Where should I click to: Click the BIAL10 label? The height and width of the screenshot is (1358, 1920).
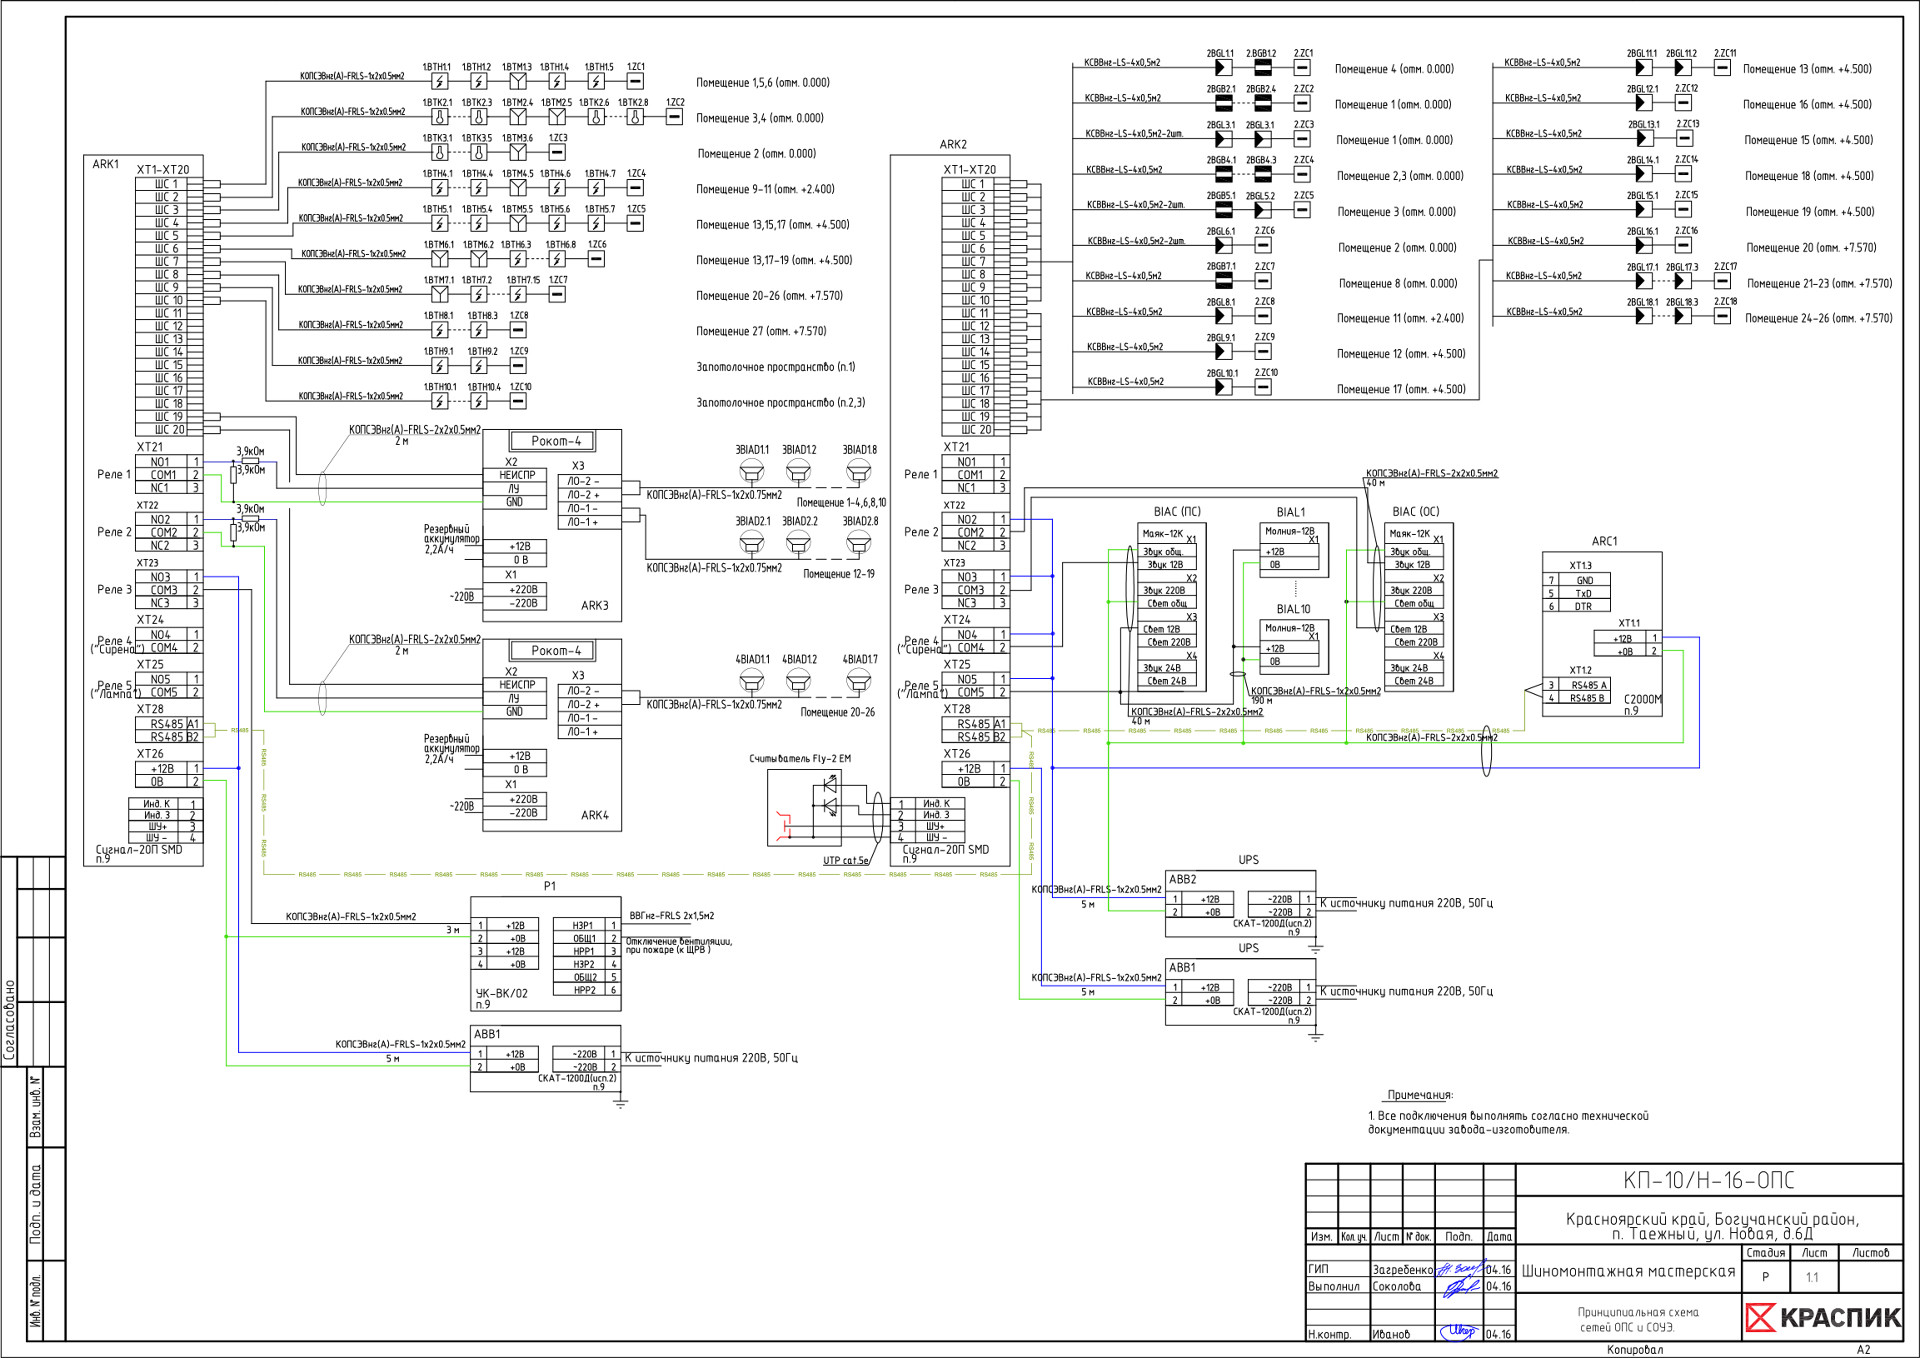pyautogui.click(x=1293, y=609)
